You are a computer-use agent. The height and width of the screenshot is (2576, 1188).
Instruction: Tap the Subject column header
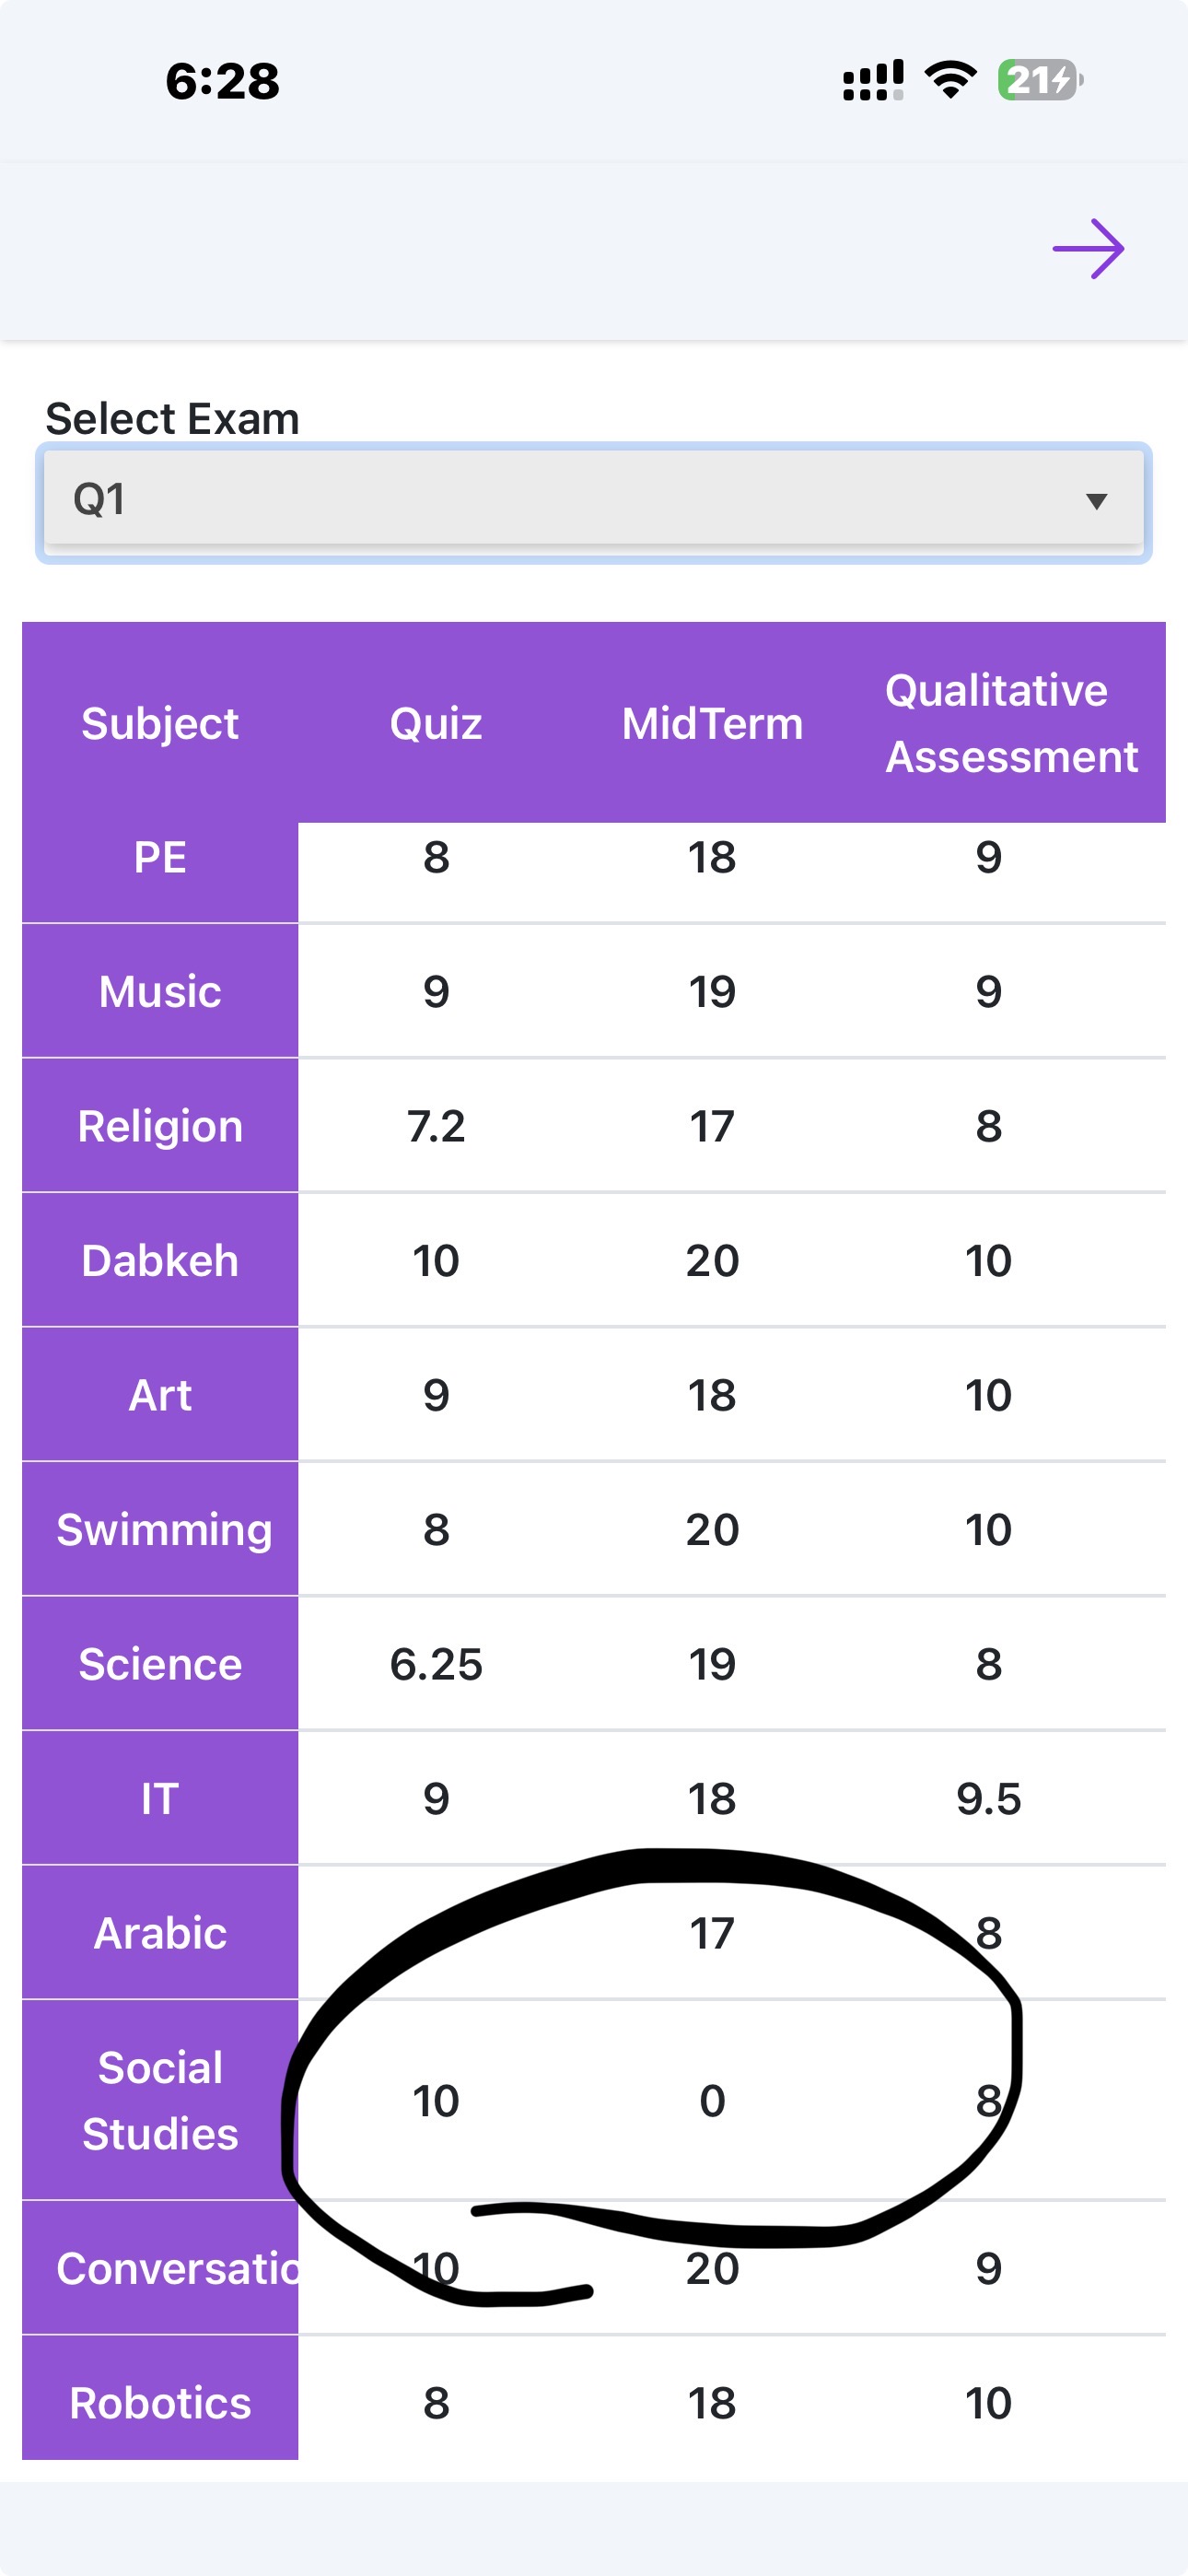160,723
